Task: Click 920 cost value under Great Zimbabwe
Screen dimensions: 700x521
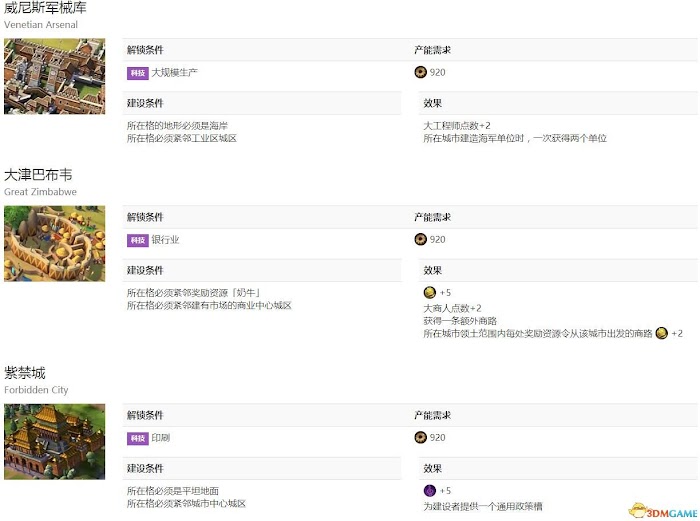Action: (438, 239)
